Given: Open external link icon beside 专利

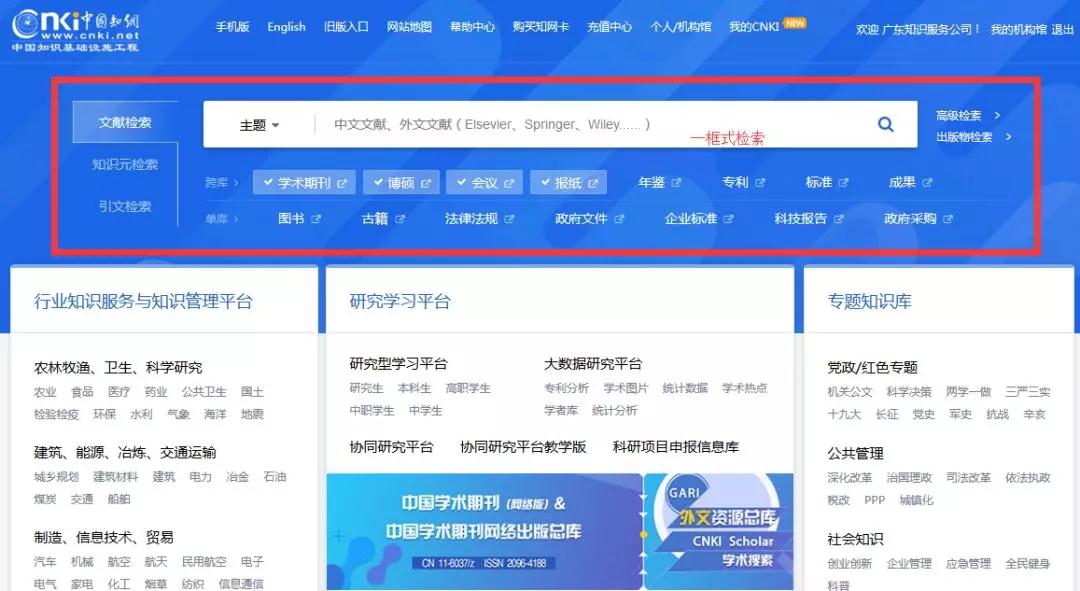Looking at the screenshot, I should coord(761,183).
